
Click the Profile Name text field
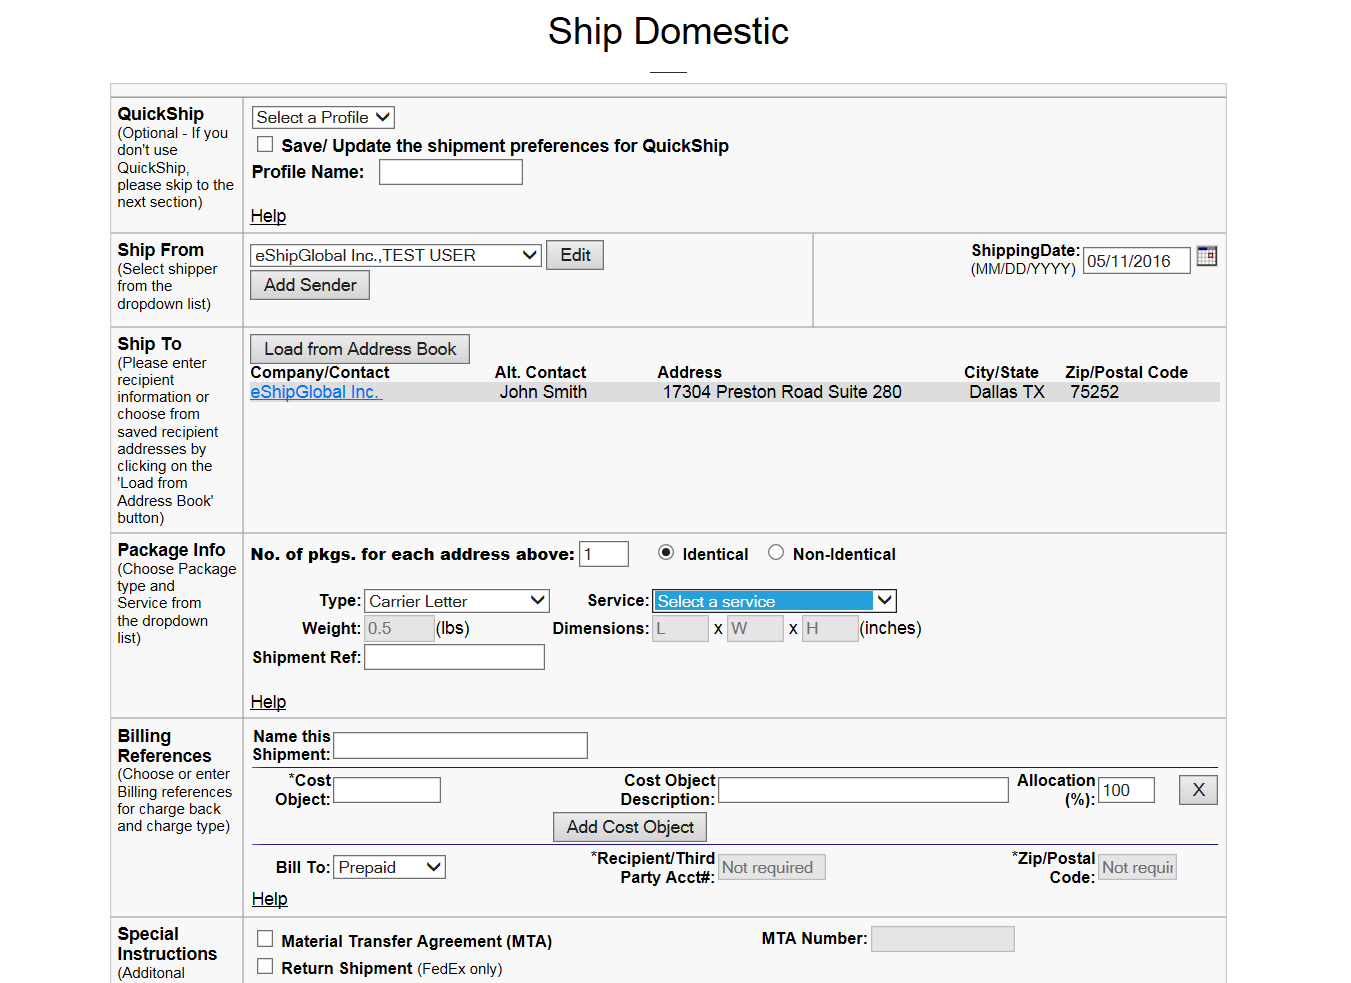pyautogui.click(x=450, y=172)
